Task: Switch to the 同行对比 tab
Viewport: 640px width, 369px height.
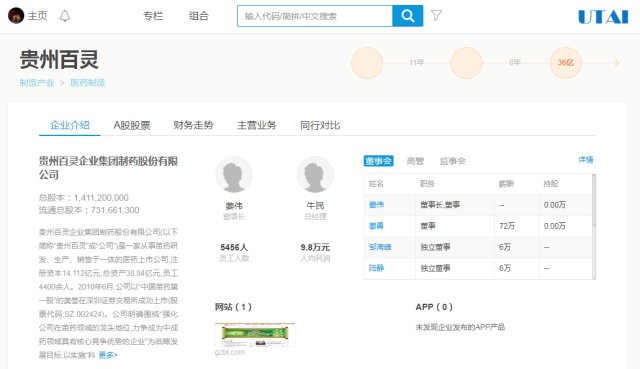Action: click(x=320, y=125)
